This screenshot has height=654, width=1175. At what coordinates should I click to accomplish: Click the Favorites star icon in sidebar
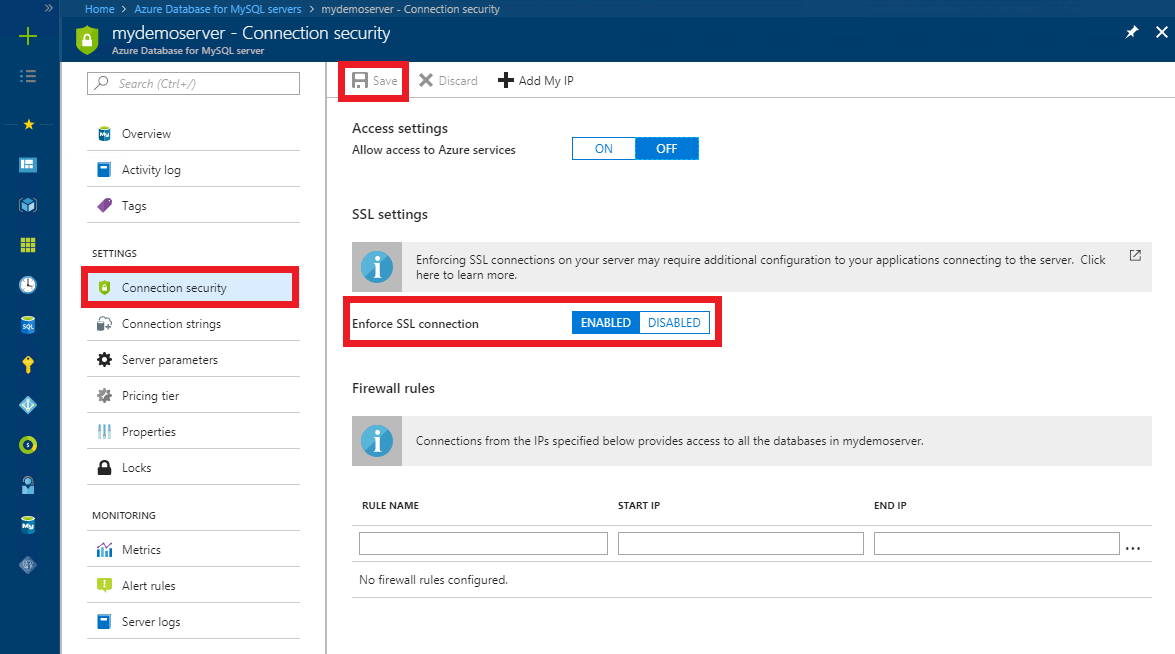point(28,124)
